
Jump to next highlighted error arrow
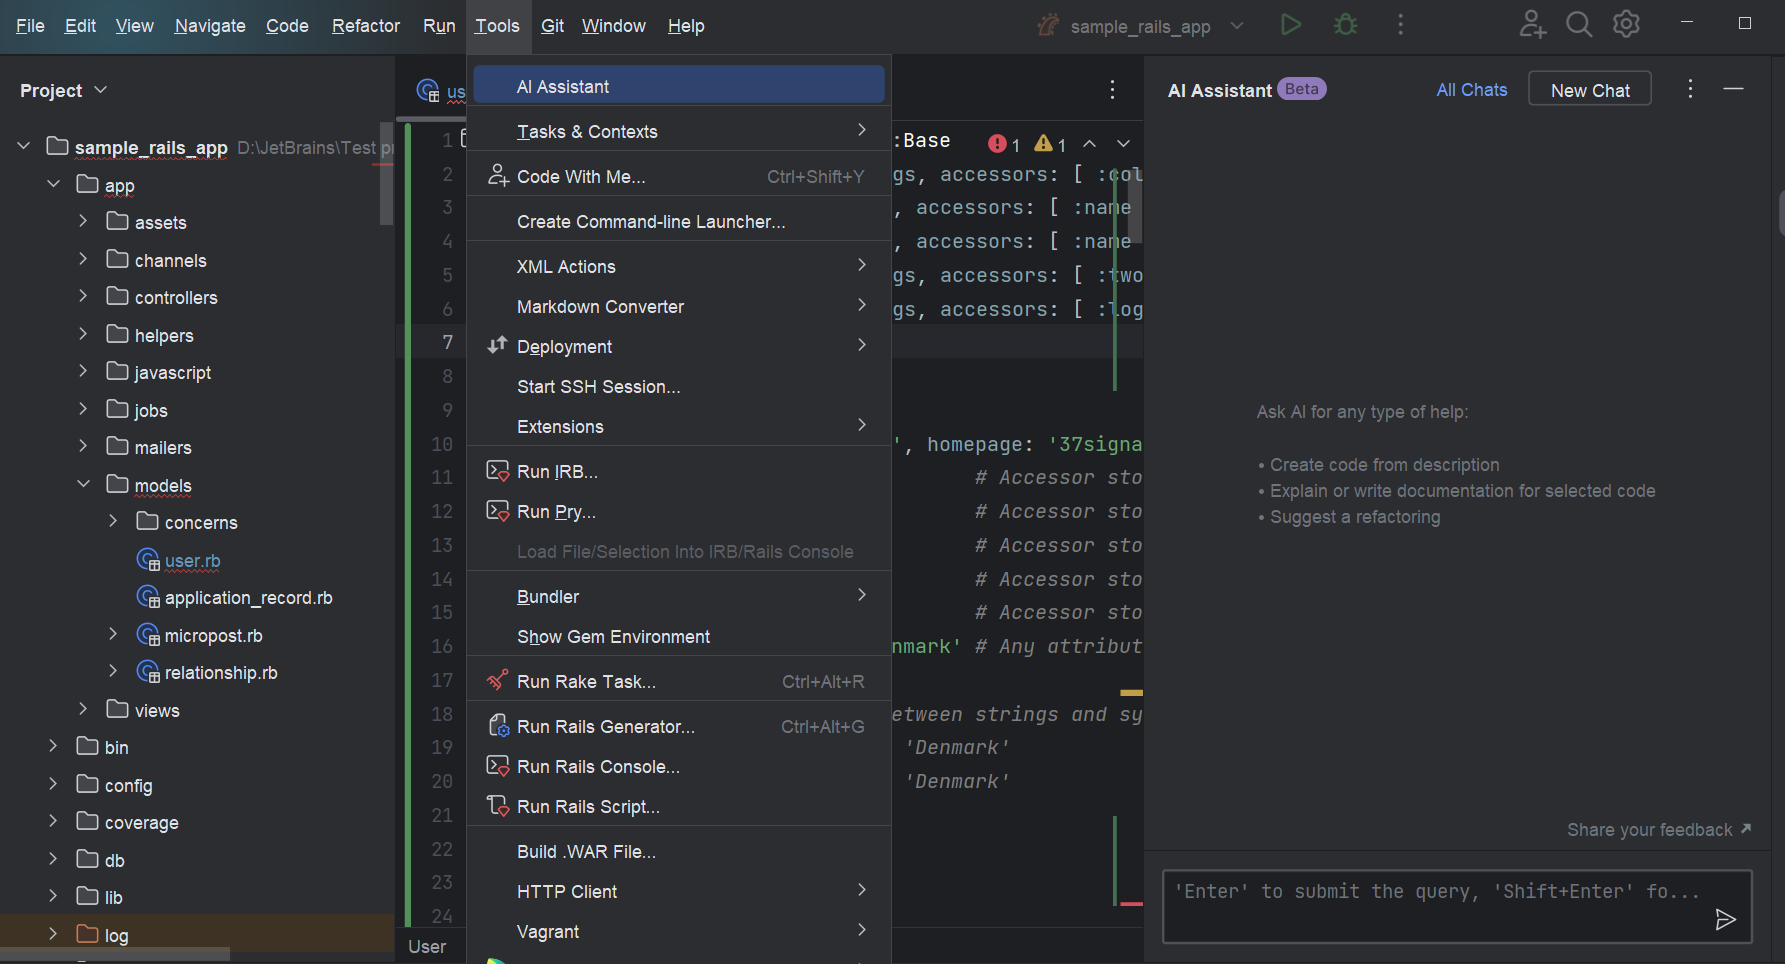tap(1123, 144)
